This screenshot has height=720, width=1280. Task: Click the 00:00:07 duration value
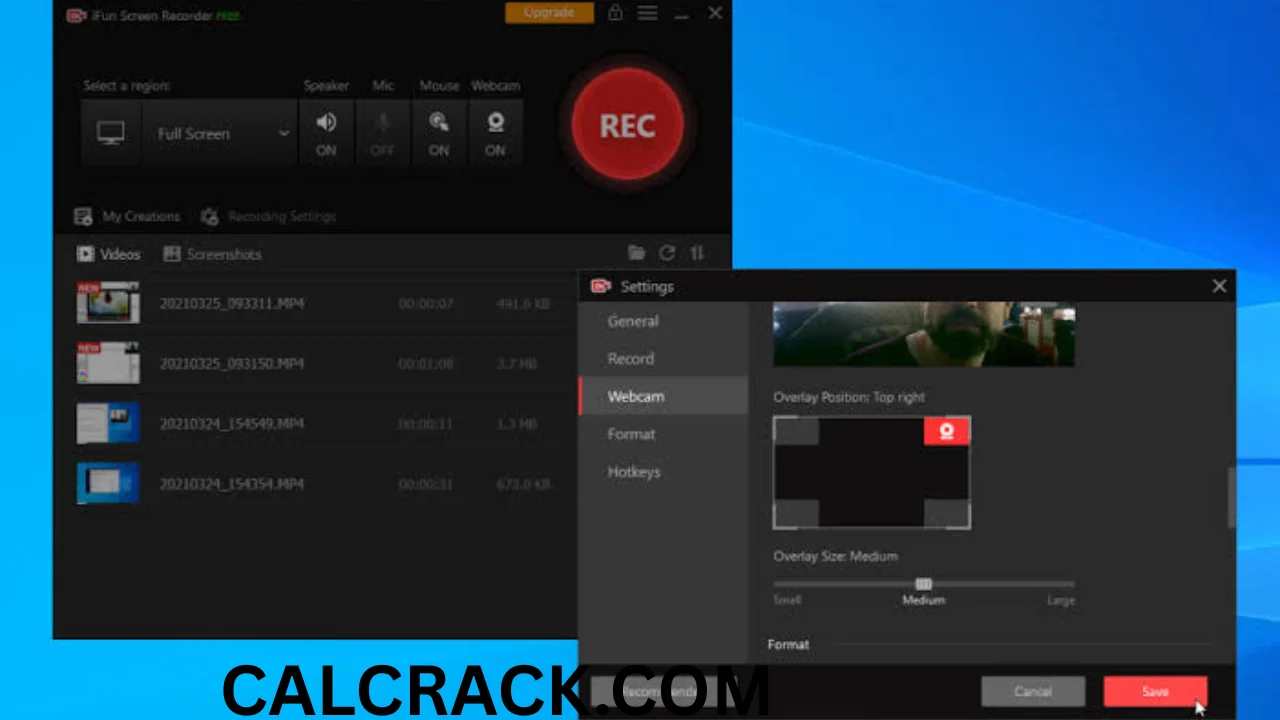tap(425, 303)
